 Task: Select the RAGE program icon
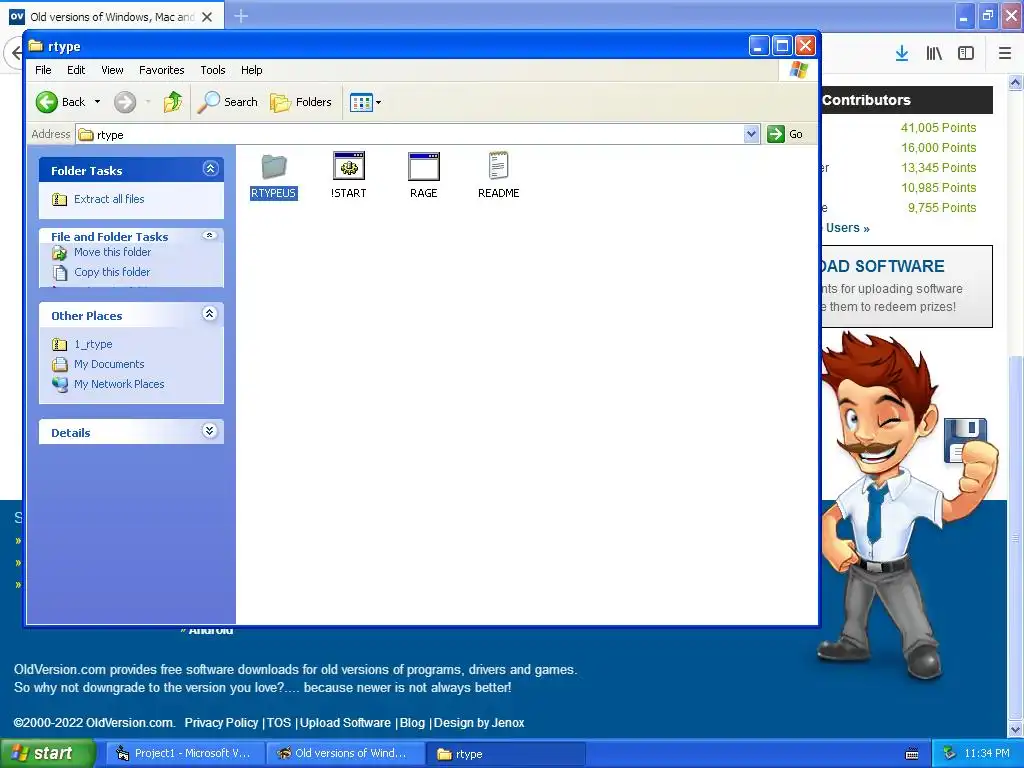tap(424, 167)
